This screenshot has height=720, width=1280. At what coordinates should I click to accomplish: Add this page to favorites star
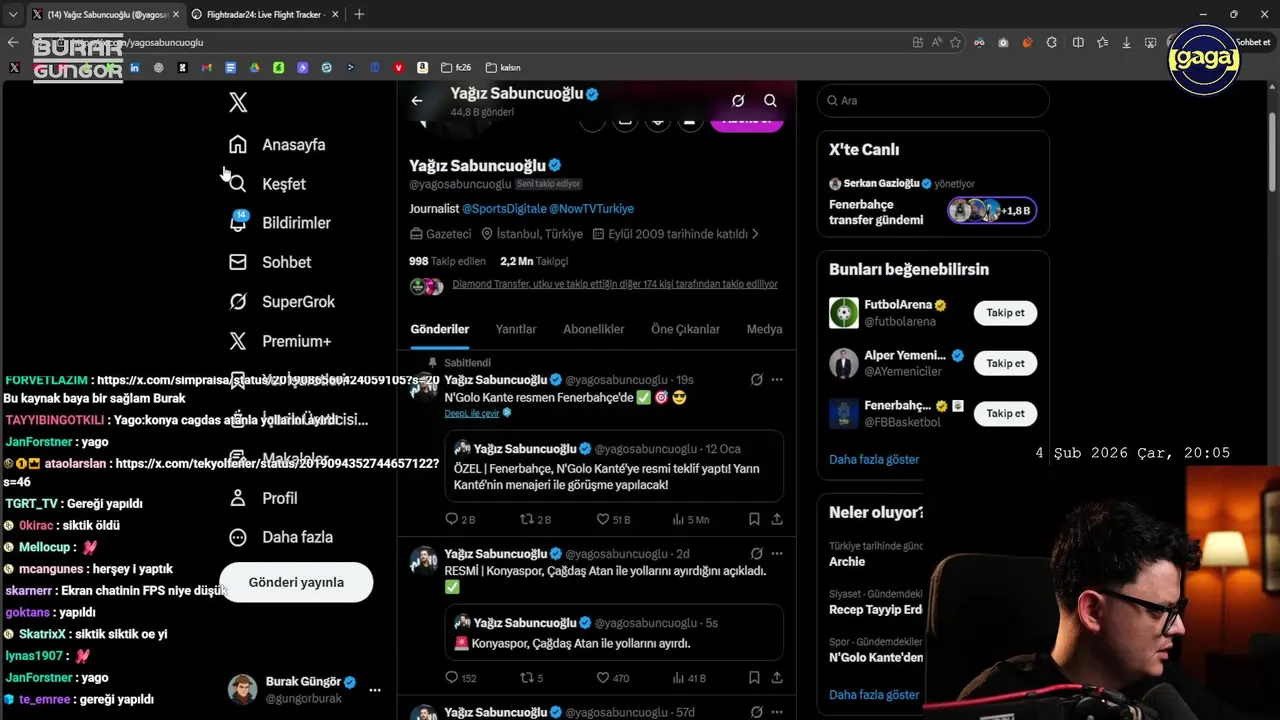956,42
